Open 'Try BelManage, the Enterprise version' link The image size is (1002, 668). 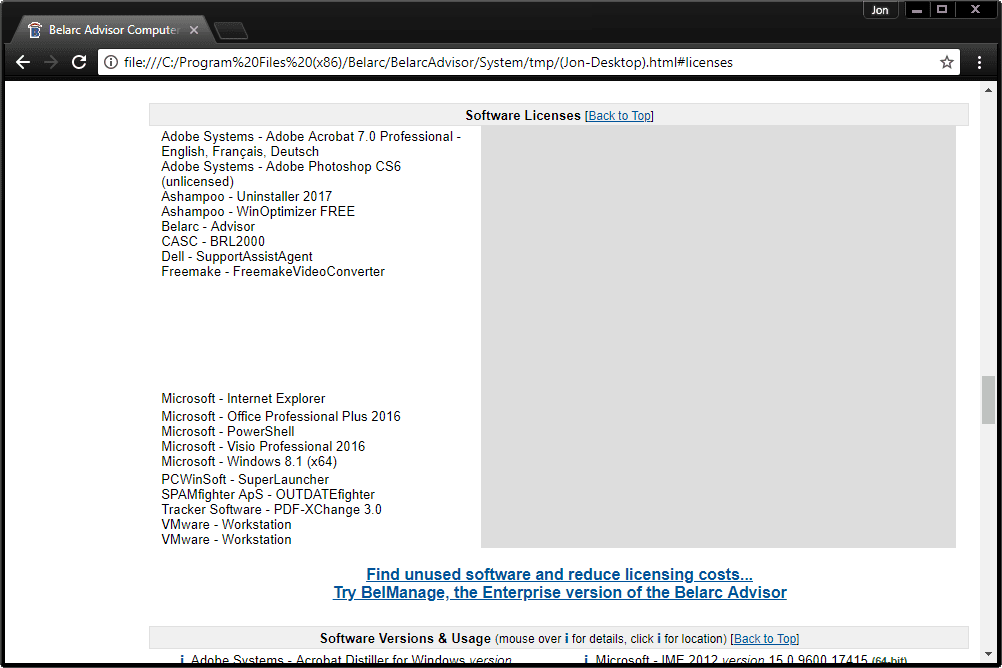tap(560, 592)
